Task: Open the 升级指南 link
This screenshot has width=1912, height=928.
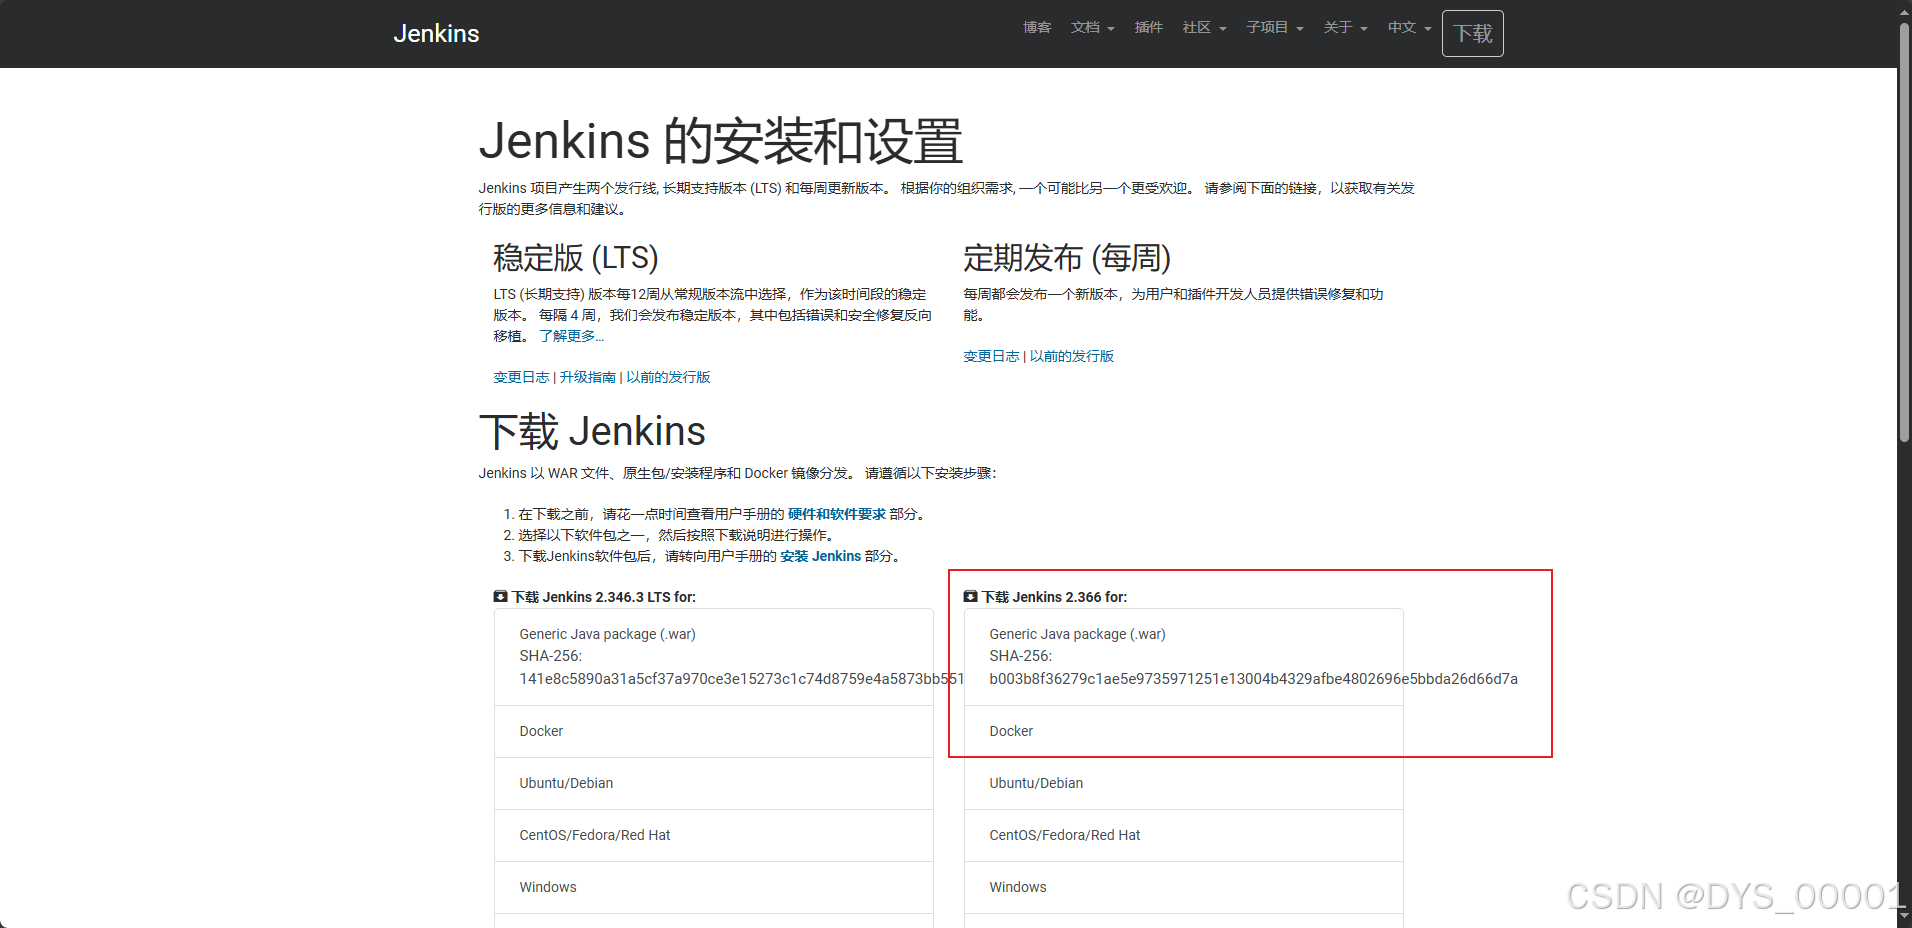Action: click(588, 377)
